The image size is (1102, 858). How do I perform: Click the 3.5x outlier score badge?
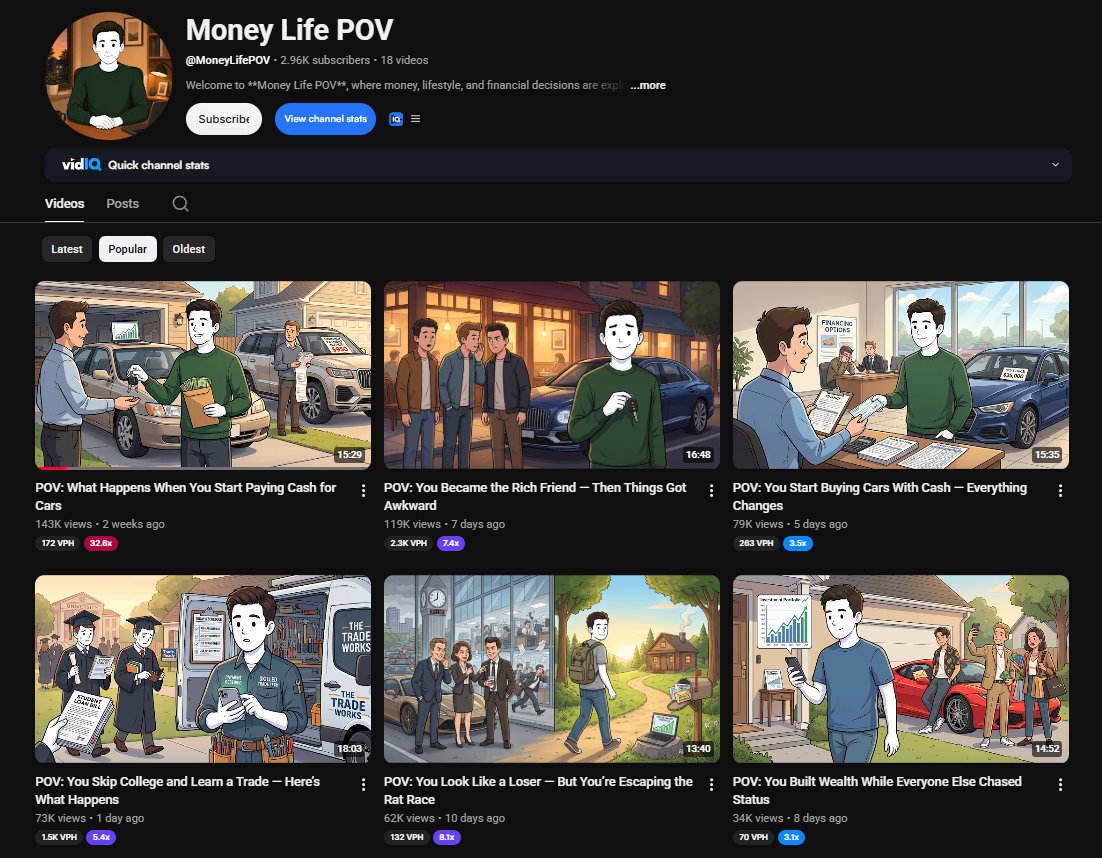tap(798, 543)
